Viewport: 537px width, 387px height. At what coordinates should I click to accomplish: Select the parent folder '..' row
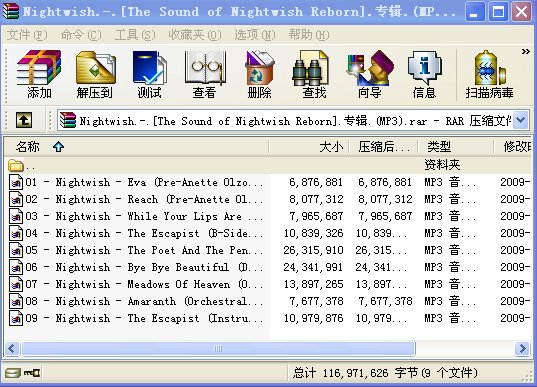point(268,166)
